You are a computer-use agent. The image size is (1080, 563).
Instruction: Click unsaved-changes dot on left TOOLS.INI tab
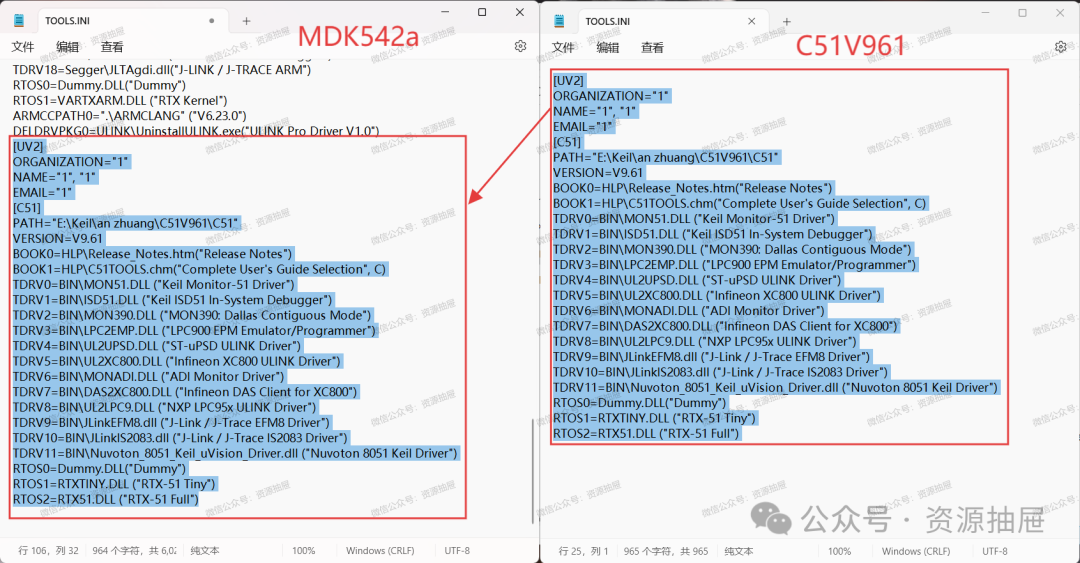pyautogui.click(x=211, y=21)
